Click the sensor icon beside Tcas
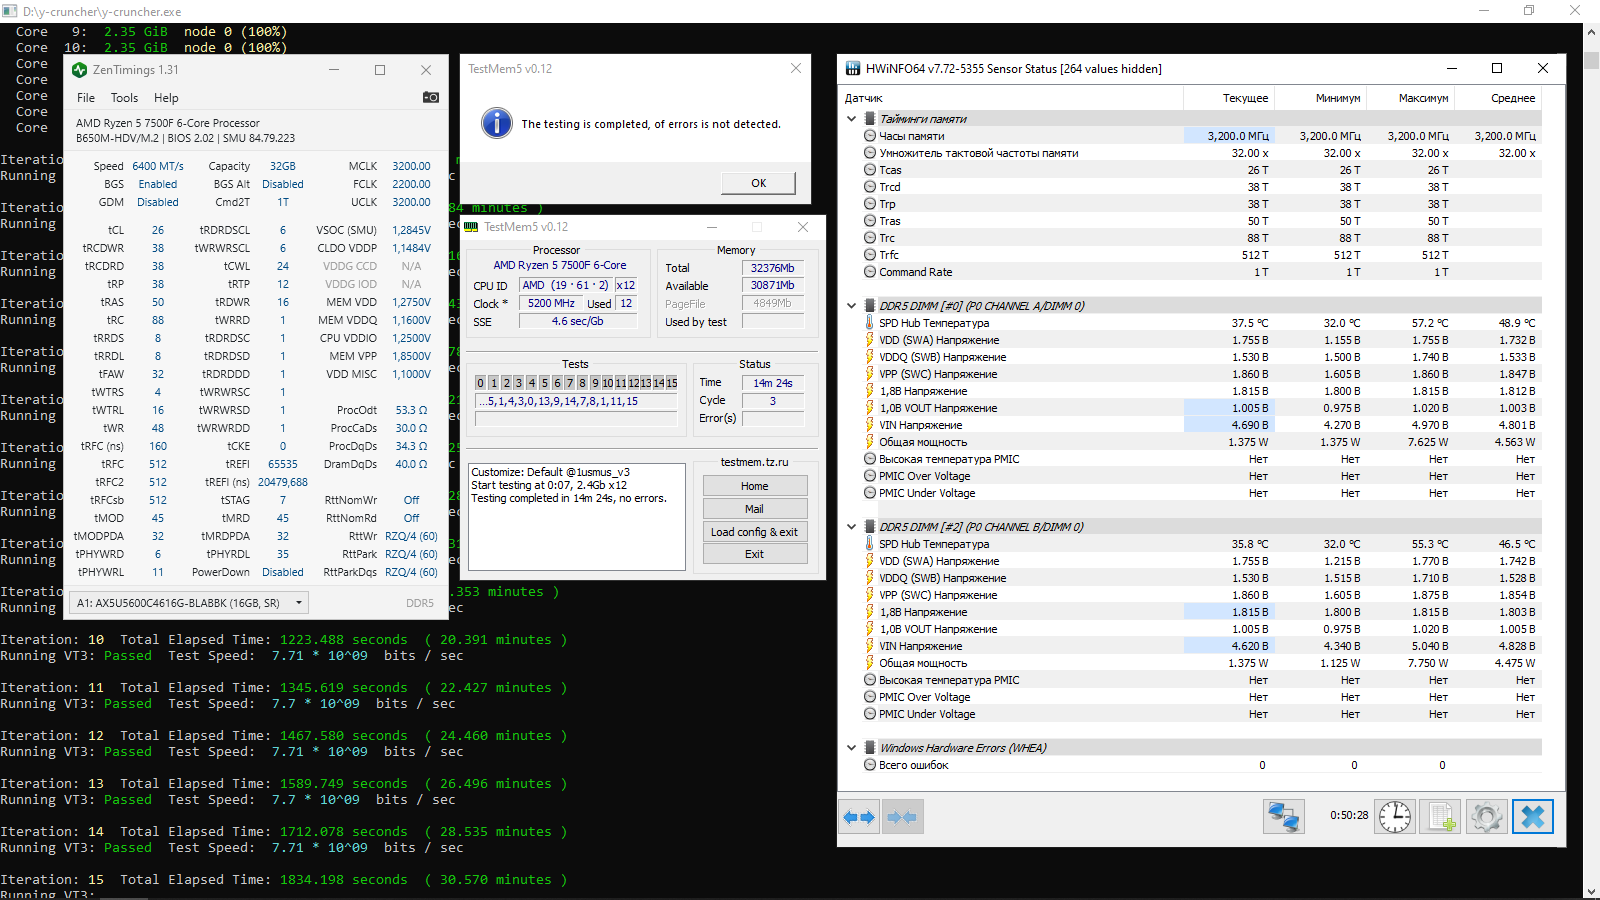This screenshot has height=900, width=1600. [870, 170]
